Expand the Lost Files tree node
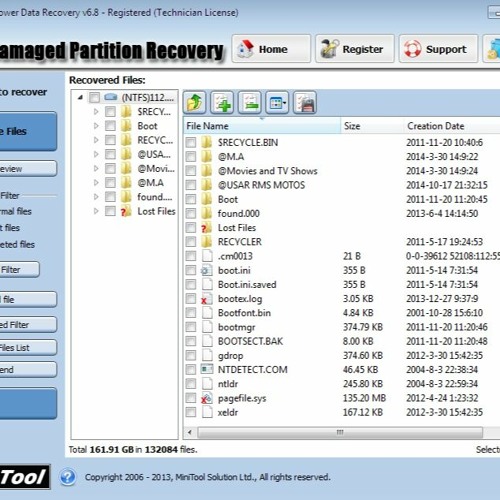The image size is (500, 500). tap(96, 211)
